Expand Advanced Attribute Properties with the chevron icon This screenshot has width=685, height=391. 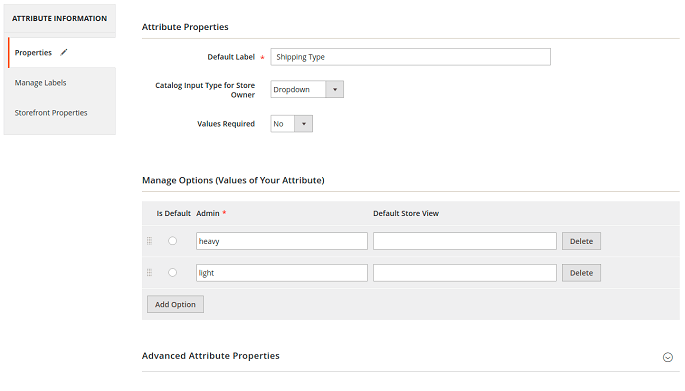click(668, 357)
